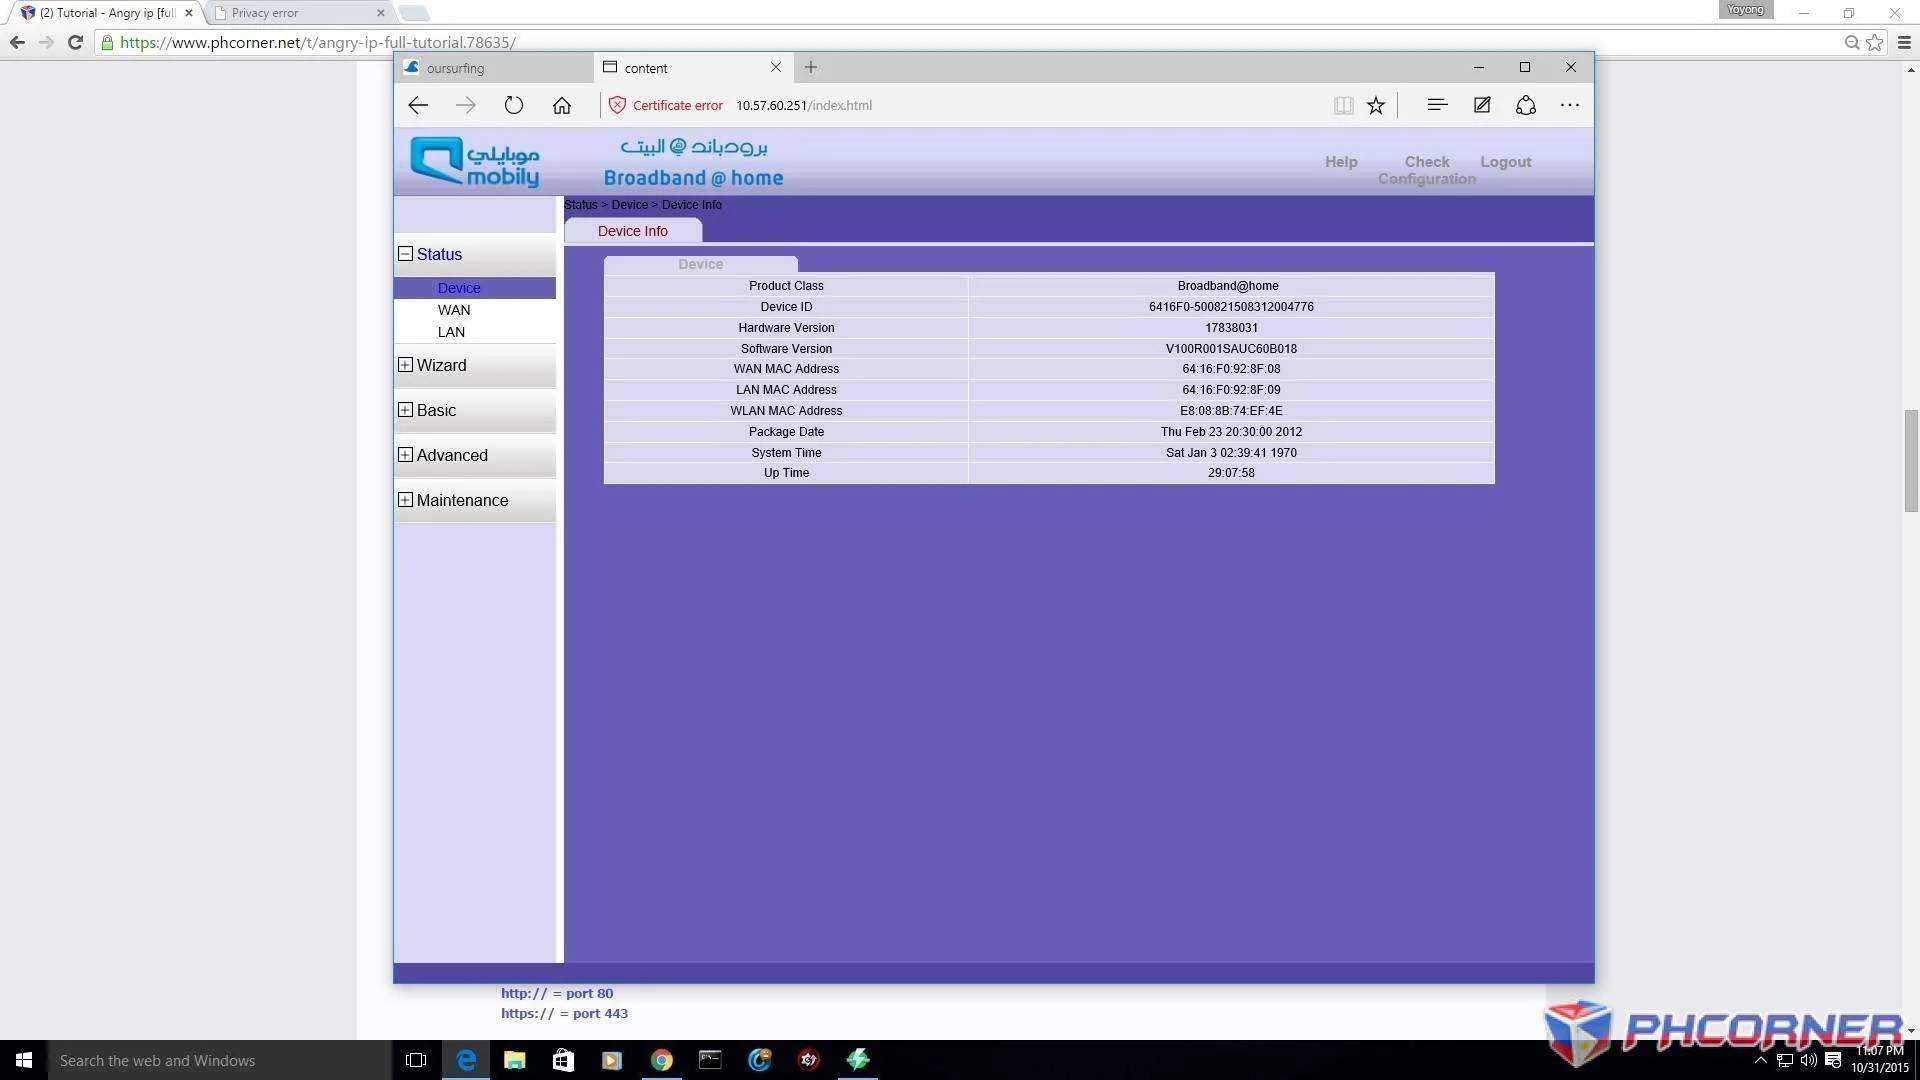Screen dimensions: 1920x1080
Task: Close the 'content' tab in Edge
Action: coord(776,67)
